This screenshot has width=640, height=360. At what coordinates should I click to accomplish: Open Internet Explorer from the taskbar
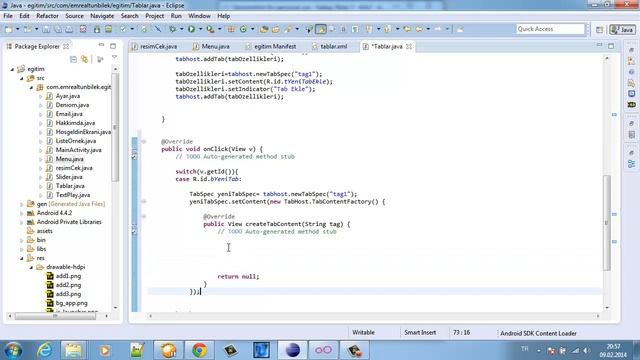44,350
